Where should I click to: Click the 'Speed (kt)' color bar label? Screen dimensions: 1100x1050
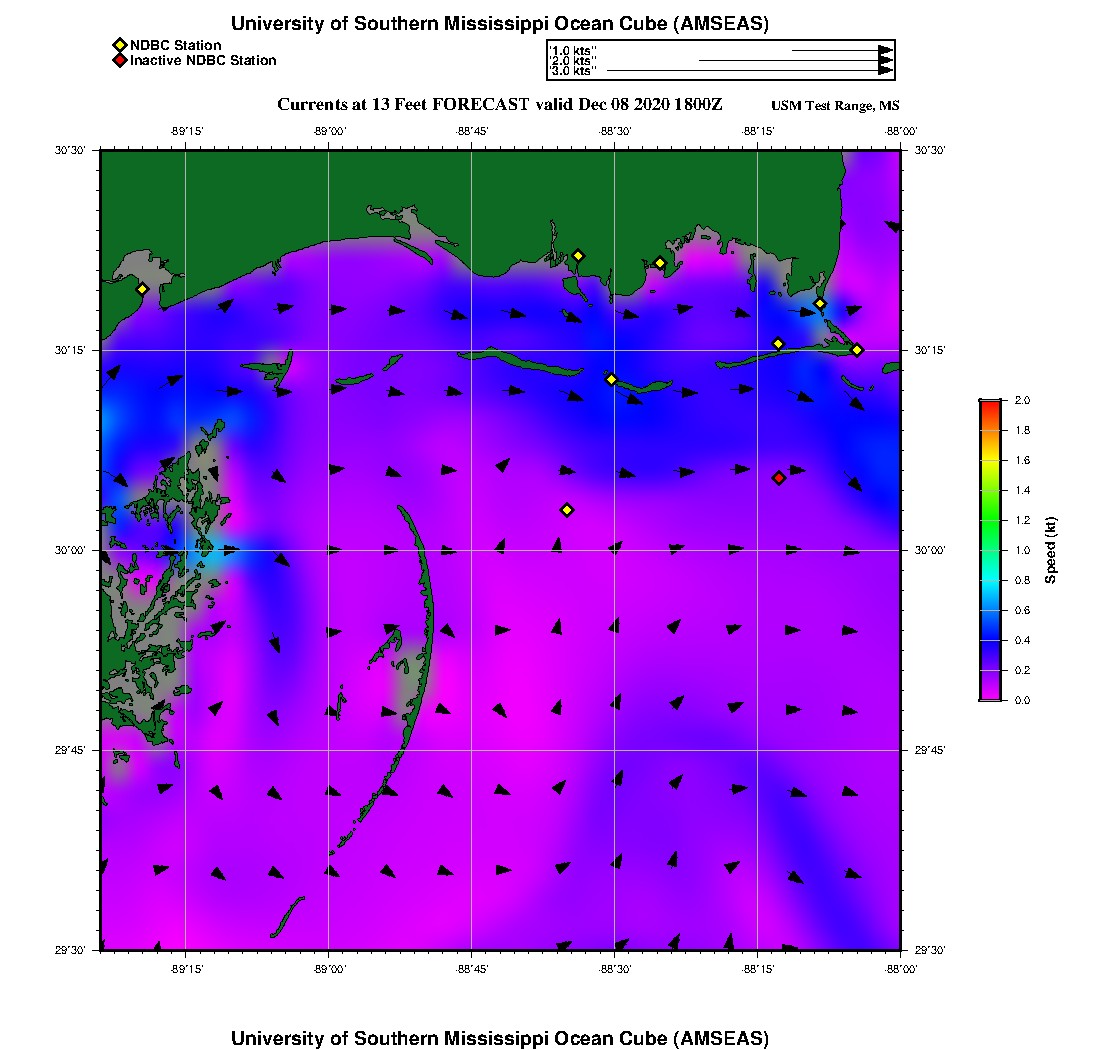(1051, 550)
